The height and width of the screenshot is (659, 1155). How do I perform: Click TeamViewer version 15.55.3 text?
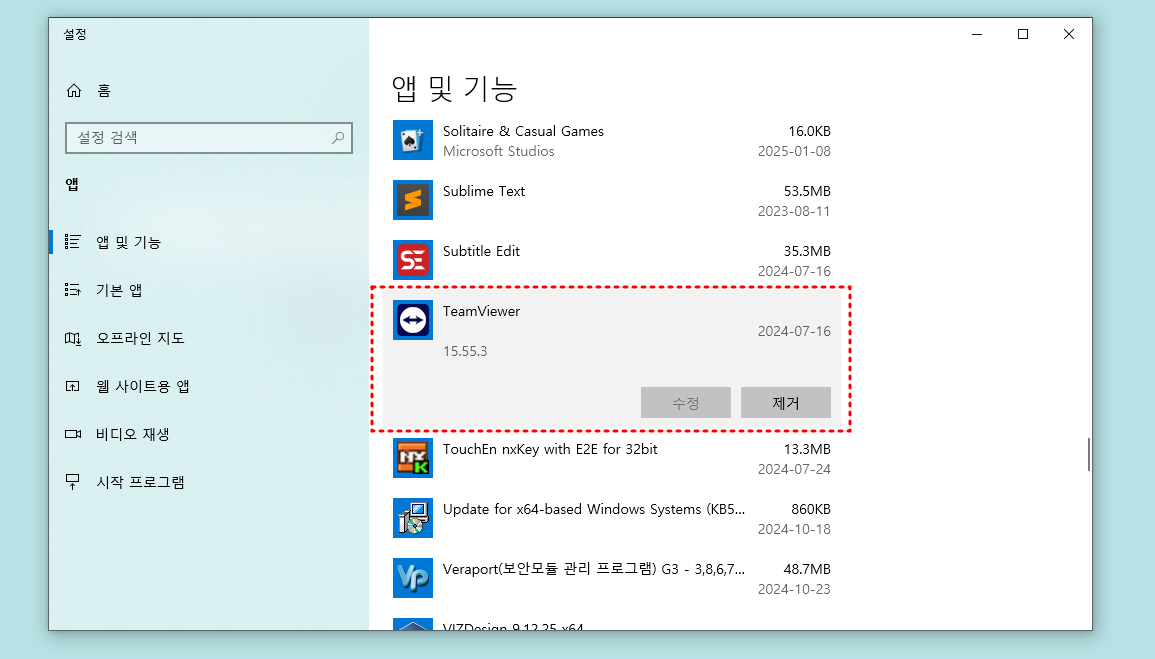point(465,351)
